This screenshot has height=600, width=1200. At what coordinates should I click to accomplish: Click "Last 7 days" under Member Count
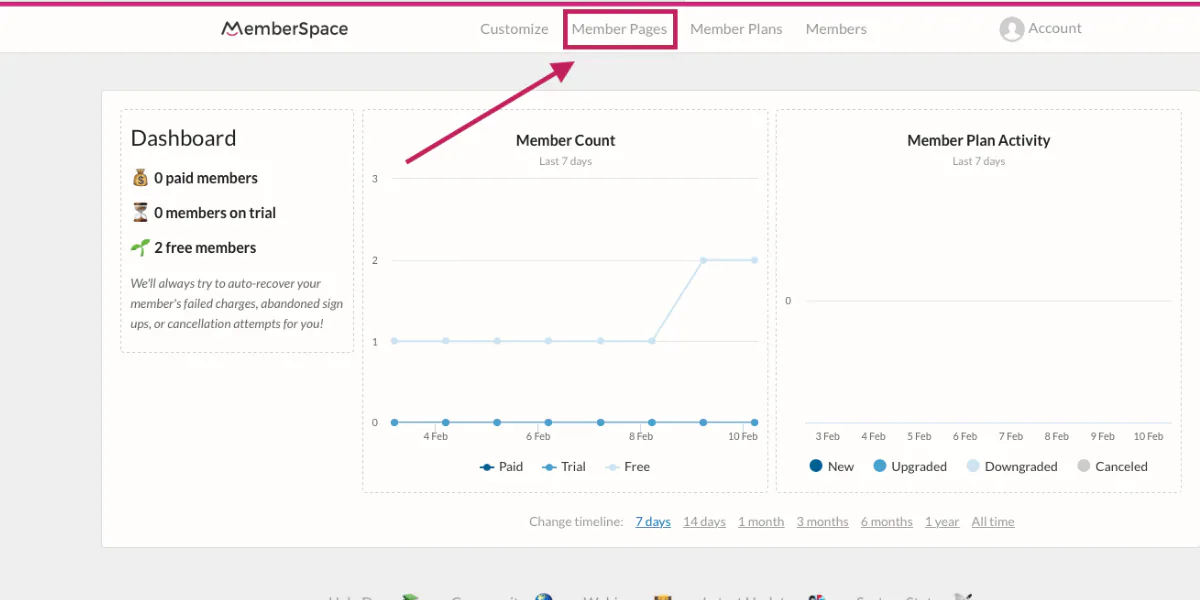[565, 161]
